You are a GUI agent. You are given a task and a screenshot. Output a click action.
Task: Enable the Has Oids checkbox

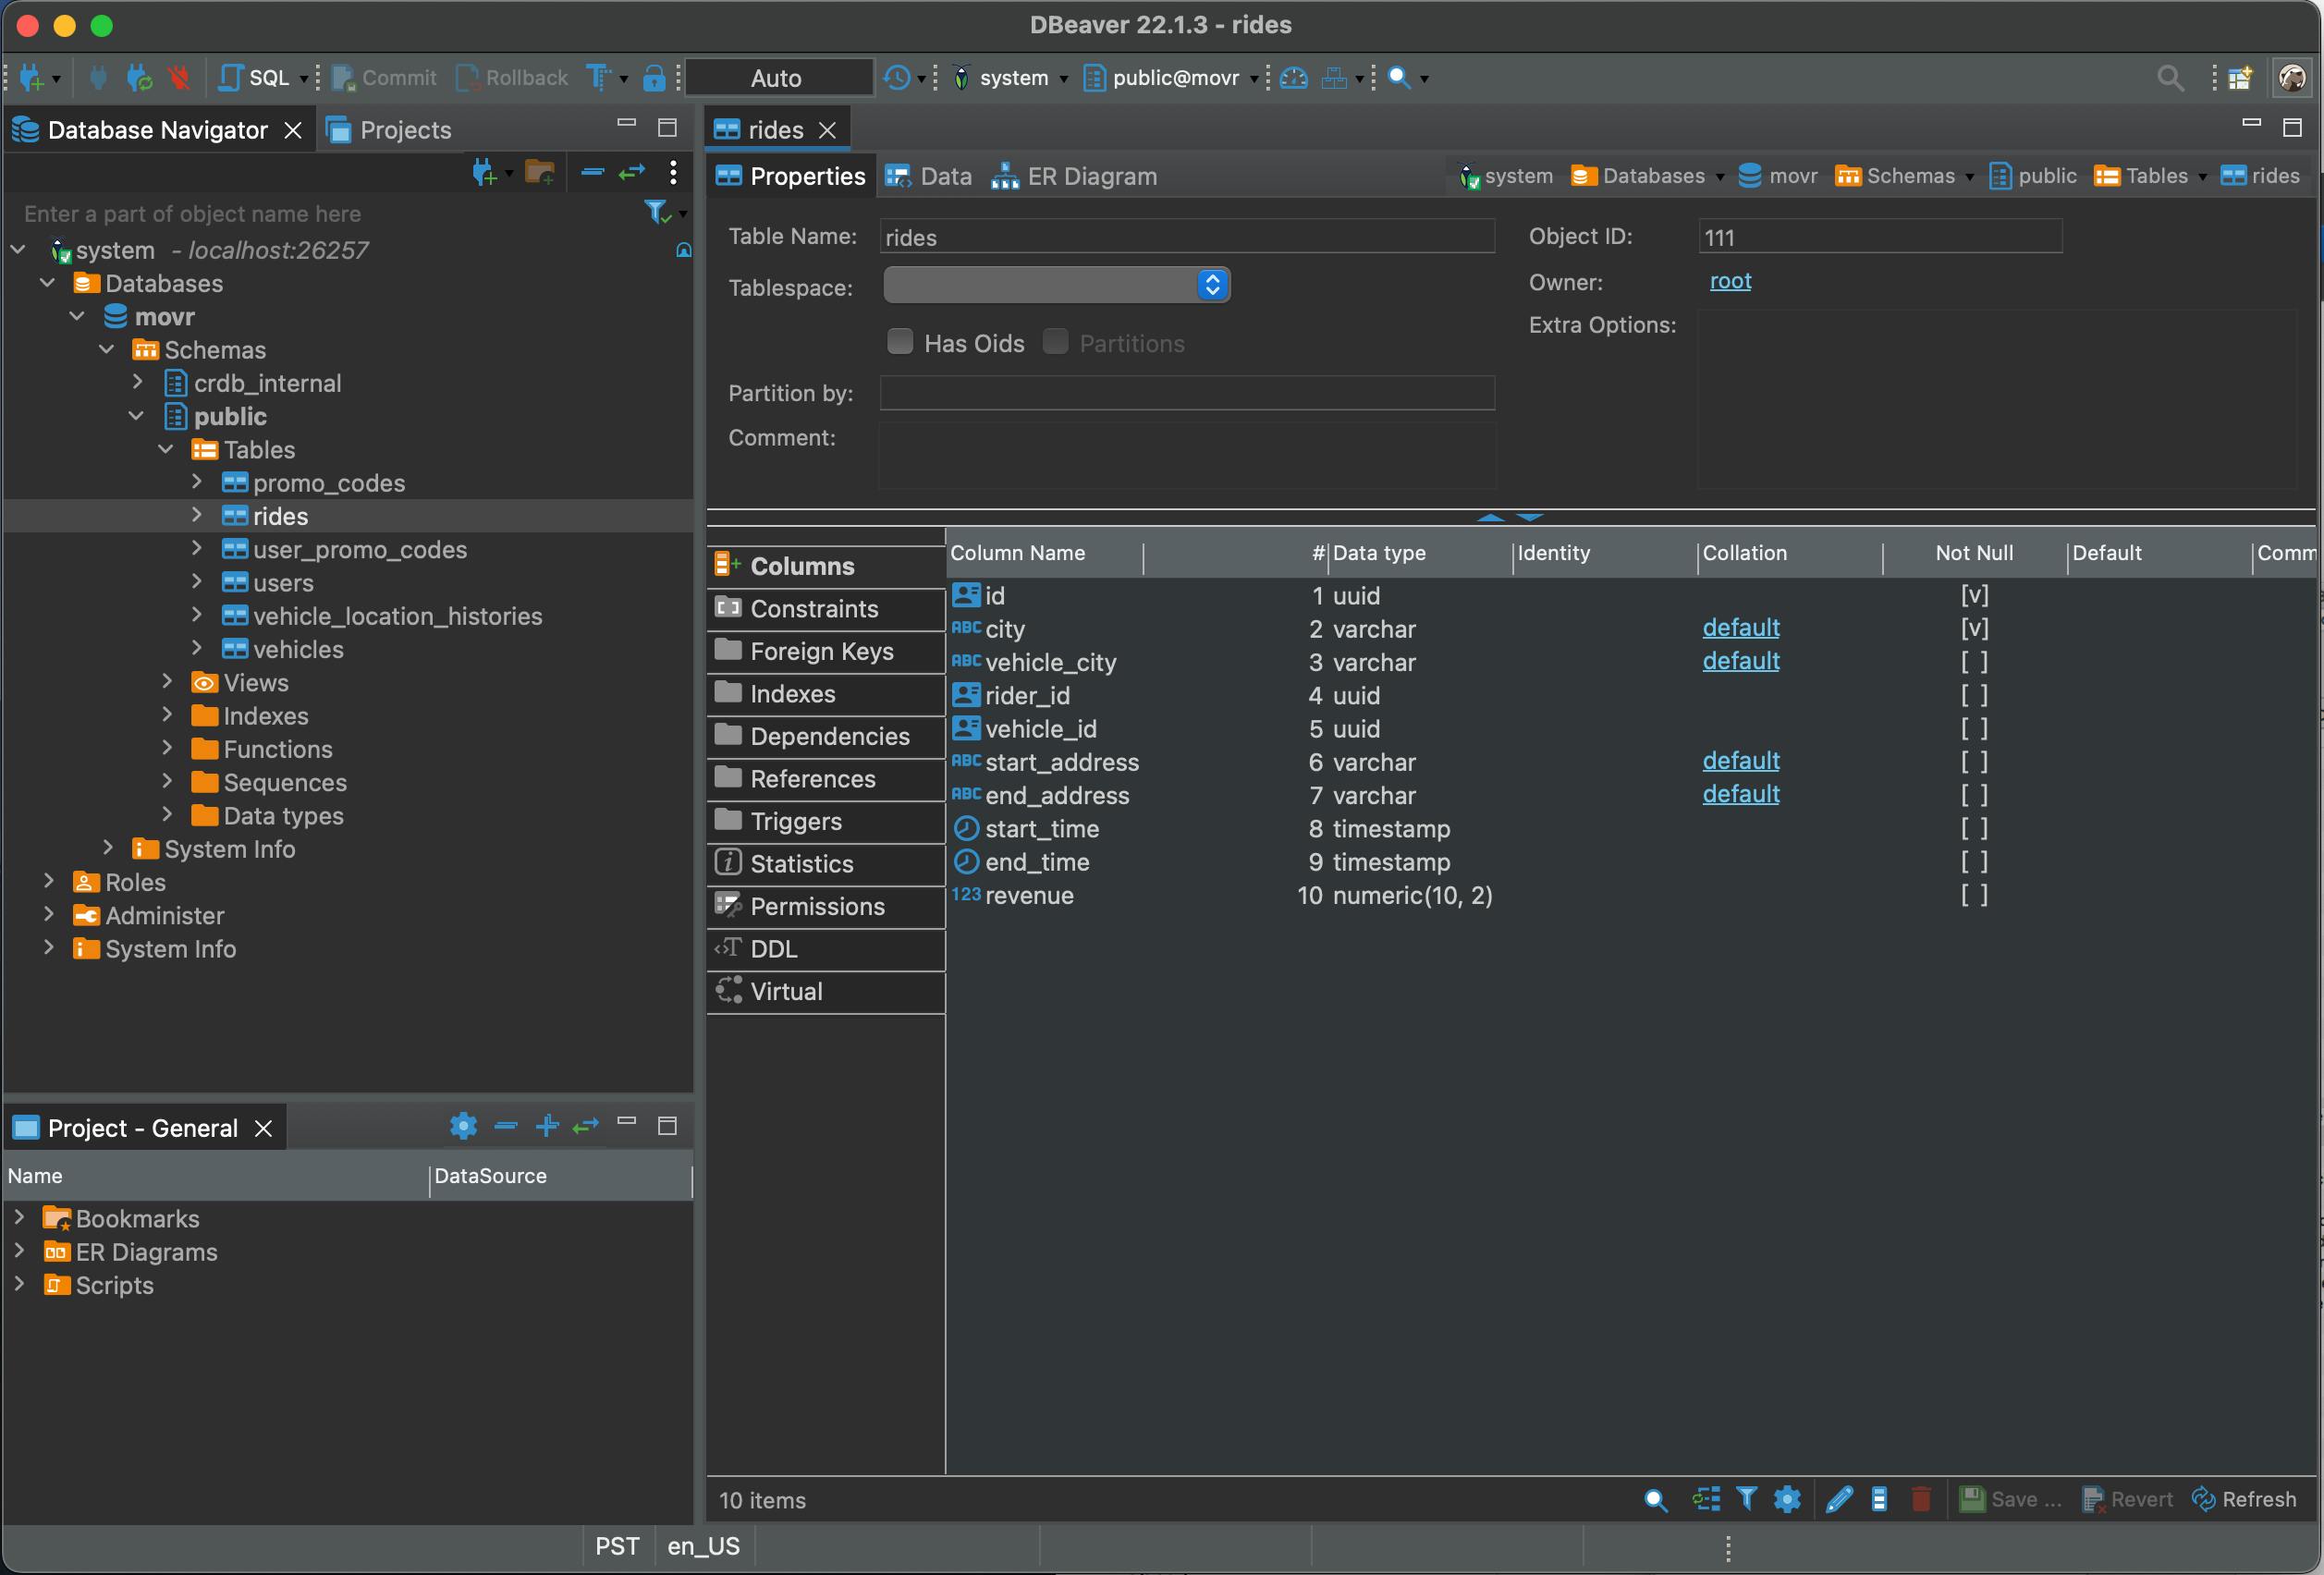coord(900,342)
